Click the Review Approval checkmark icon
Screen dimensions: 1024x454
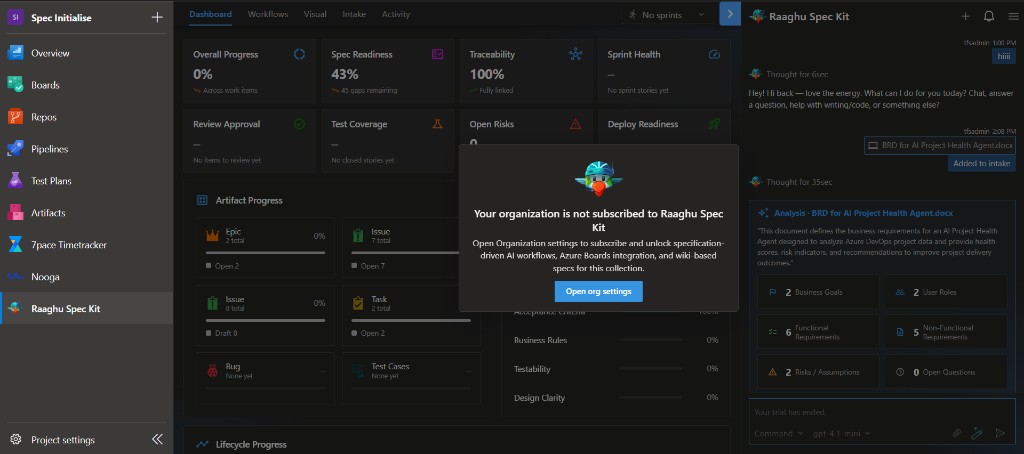[x=299, y=124]
